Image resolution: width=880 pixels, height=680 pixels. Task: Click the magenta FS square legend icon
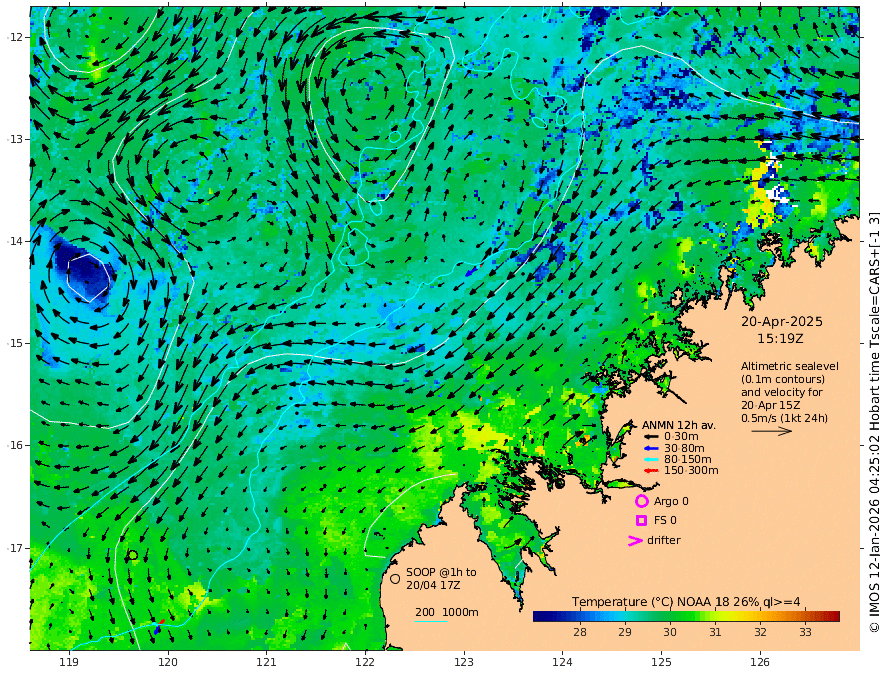(642, 520)
